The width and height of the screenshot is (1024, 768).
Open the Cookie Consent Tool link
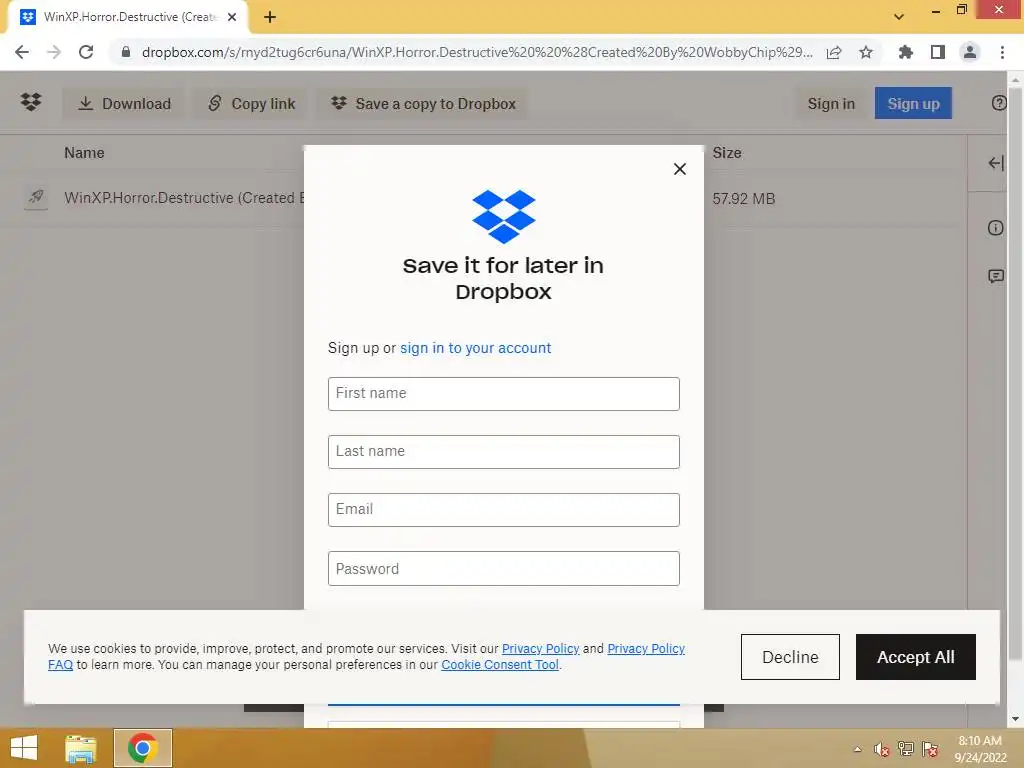500,665
